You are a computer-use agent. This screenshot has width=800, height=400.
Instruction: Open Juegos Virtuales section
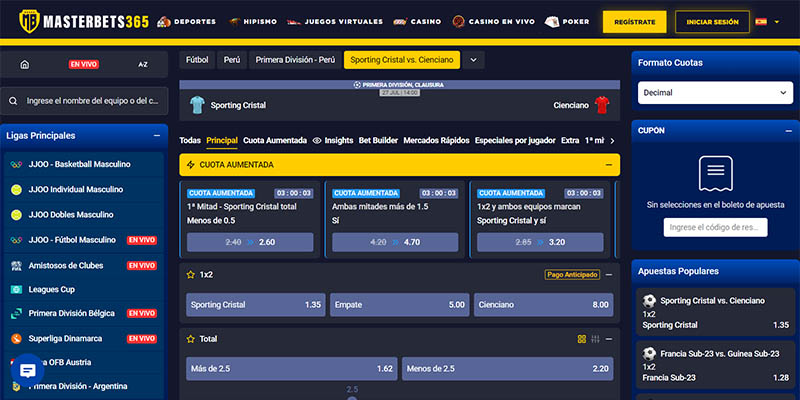tap(335, 21)
